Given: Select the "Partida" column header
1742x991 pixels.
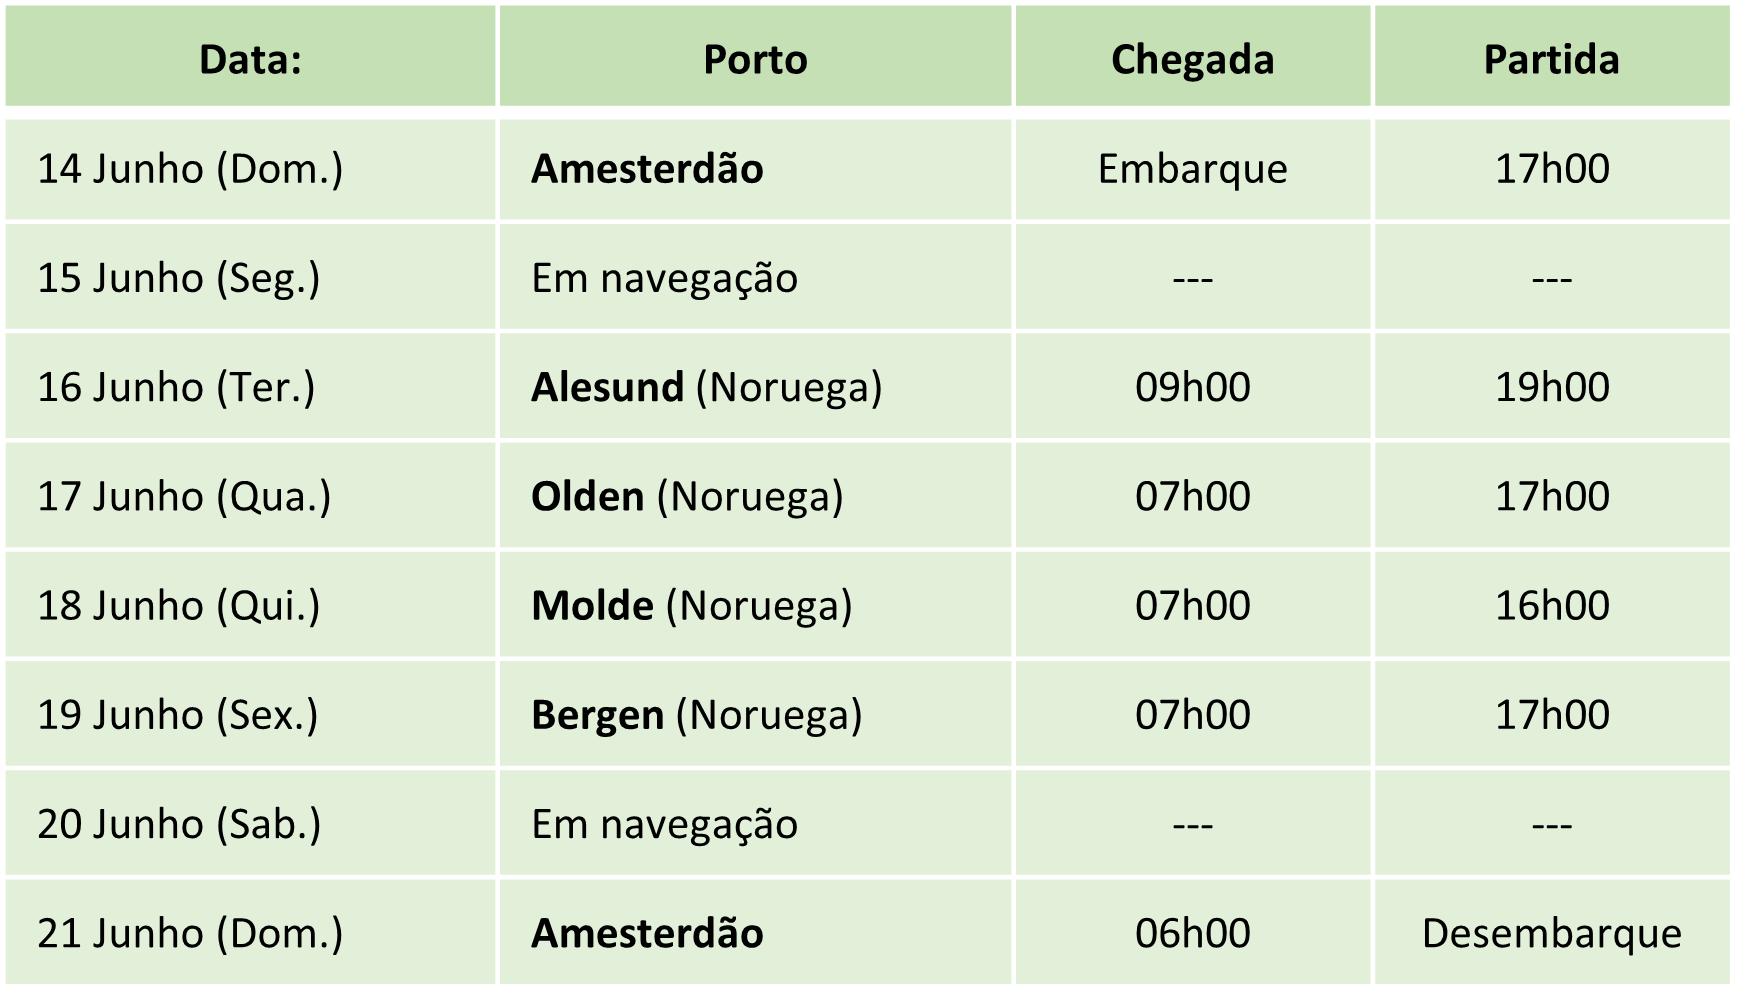Looking at the screenshot, I should (1551, 59).
